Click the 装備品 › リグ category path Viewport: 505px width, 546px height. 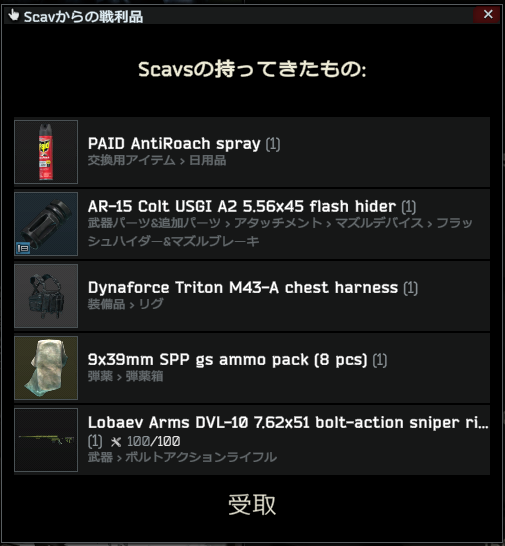coord(125,304)
